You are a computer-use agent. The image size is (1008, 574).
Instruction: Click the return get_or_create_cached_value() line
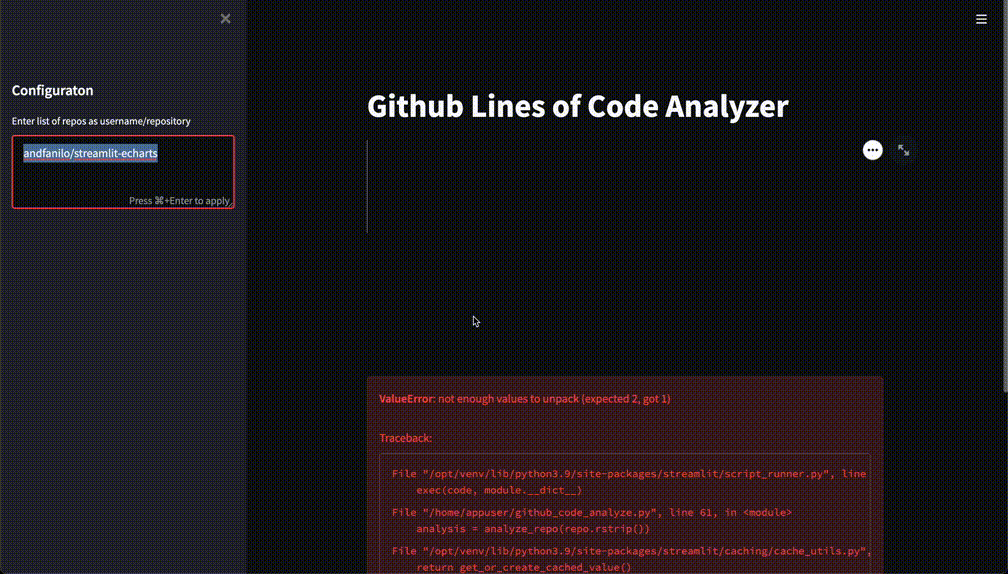tap(524, 568)
